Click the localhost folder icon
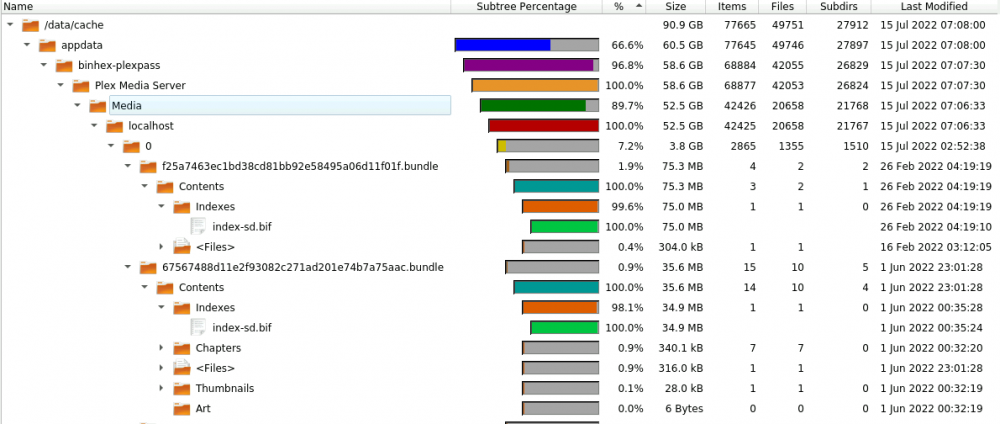The width and height of the screenshot is (1000, 424). tap(114, 126)
